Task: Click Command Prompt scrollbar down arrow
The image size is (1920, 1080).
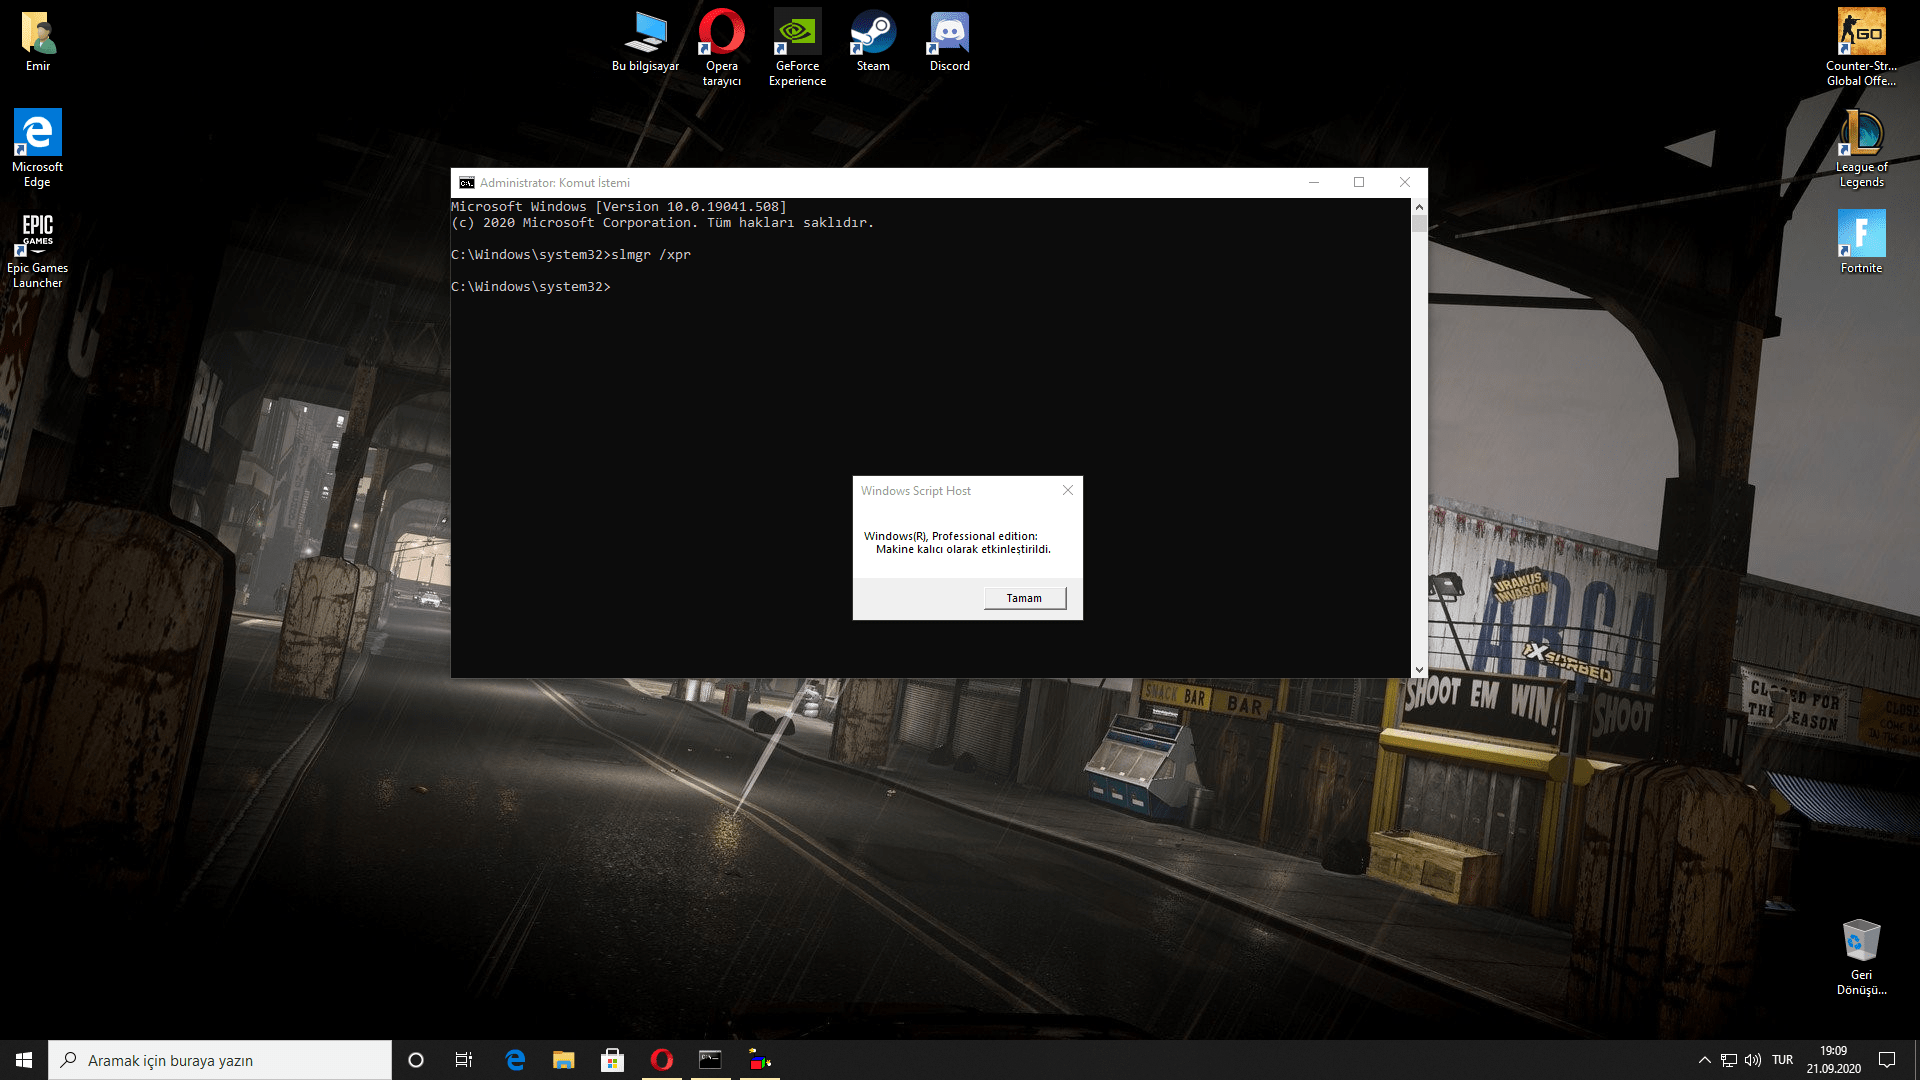Action: point(1419,670)
